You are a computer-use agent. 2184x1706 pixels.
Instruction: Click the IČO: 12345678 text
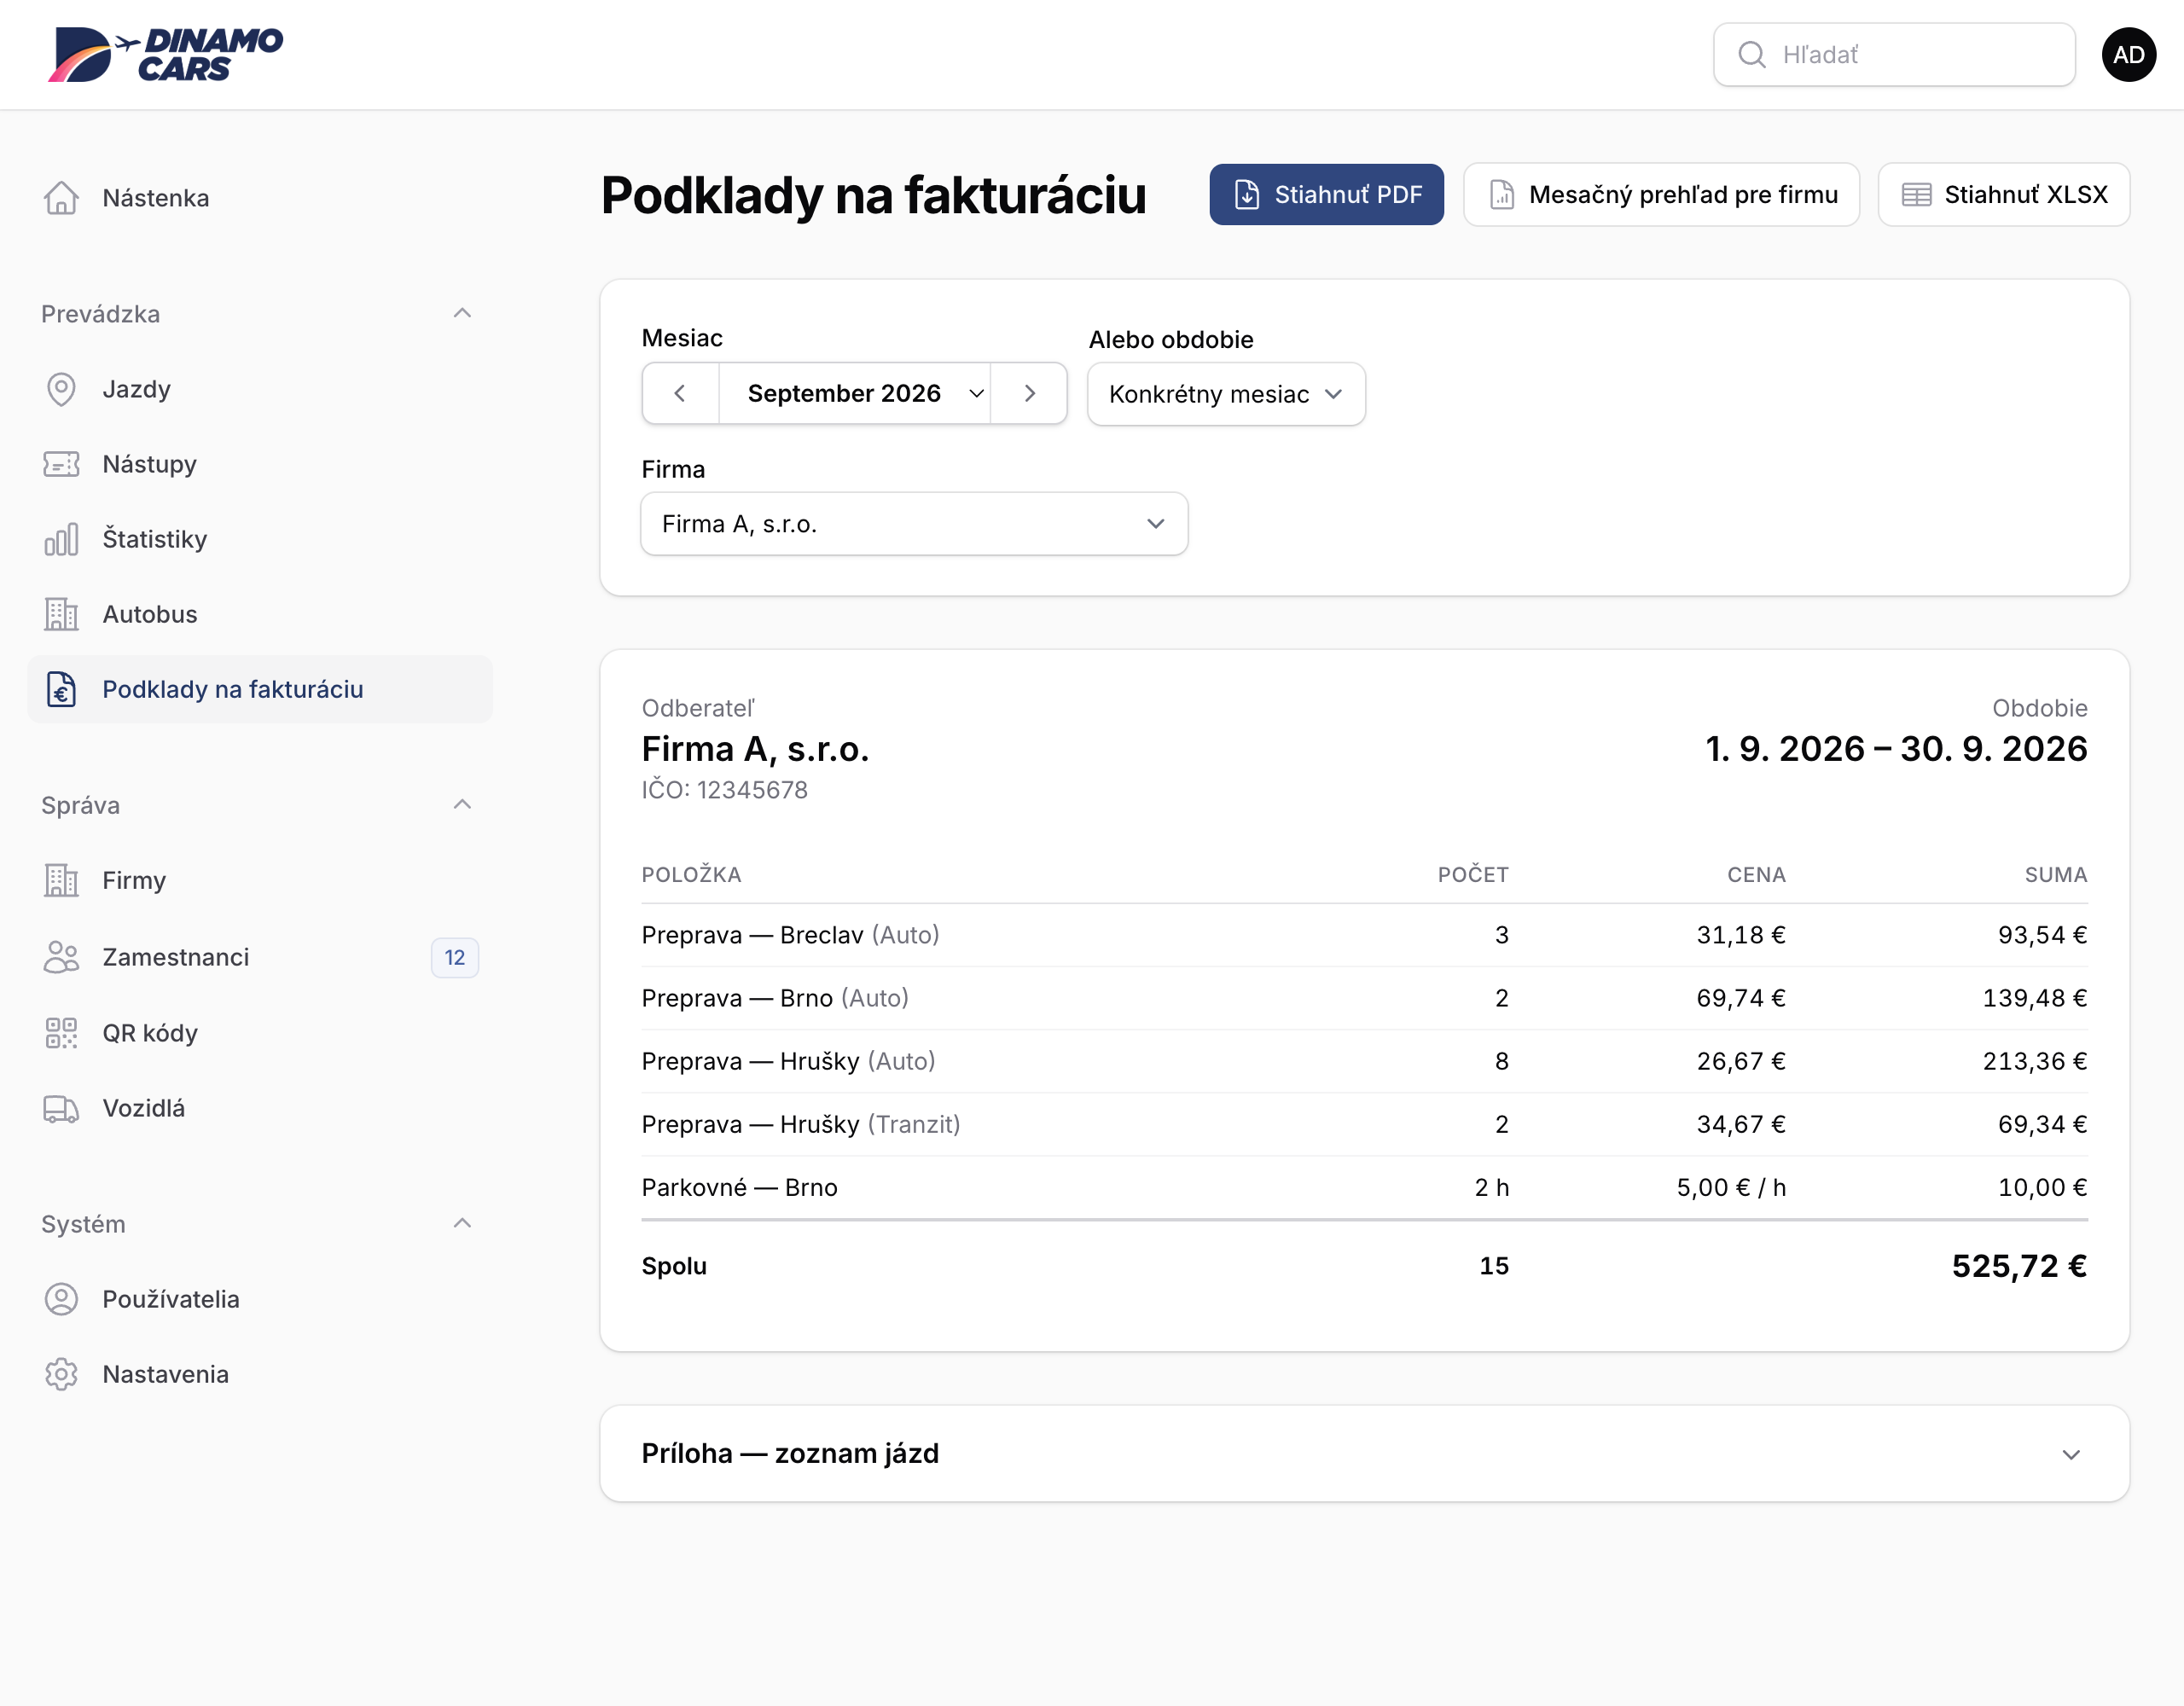point(724,790)
